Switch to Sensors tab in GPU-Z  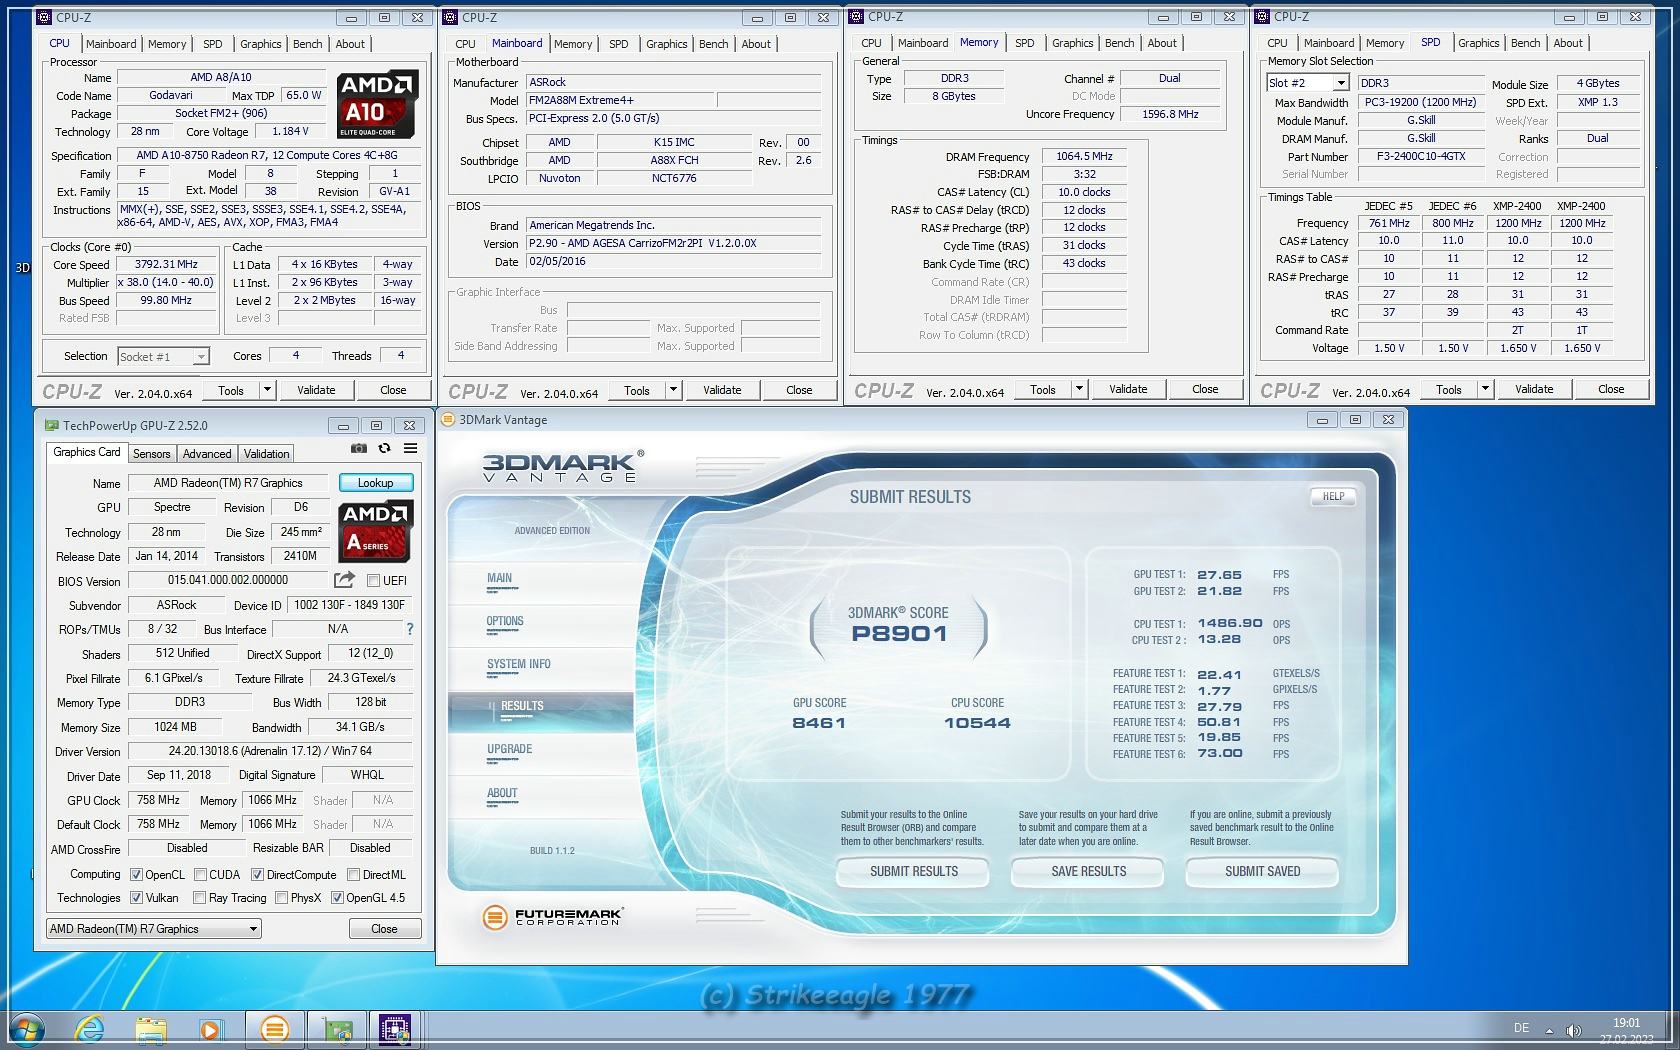pos(152,454)
